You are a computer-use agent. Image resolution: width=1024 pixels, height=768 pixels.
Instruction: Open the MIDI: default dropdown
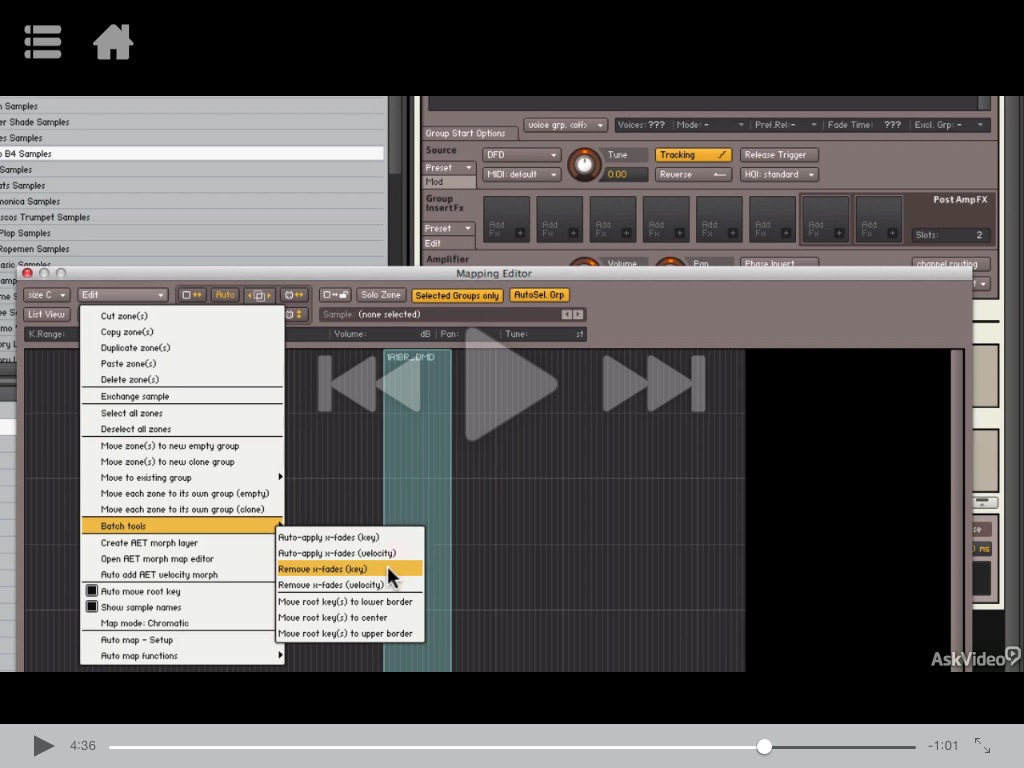[x=521, y=174]
